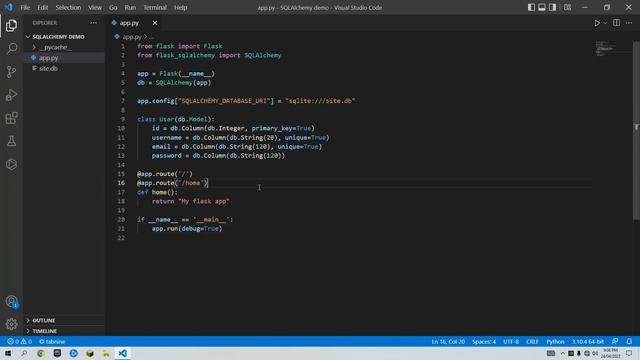
Task: Click Ln 16, Col 20 in status bar
Action: 448,342
